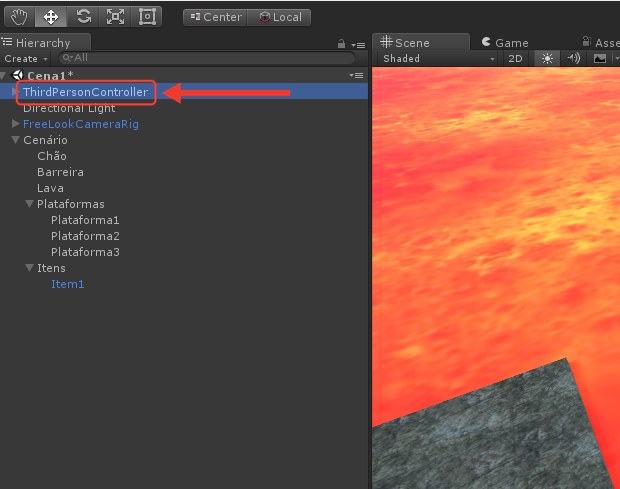
Task: Toggle scene audio speaker icon
Action: point(573,59)
